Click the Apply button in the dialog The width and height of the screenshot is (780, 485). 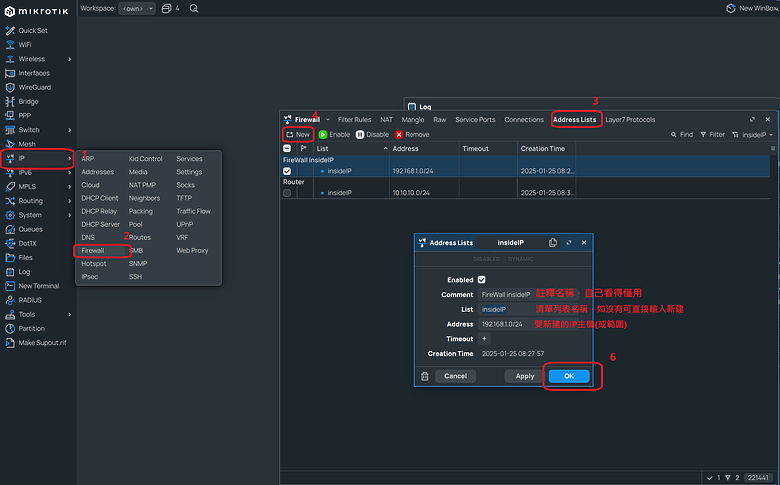coord(525,377)
